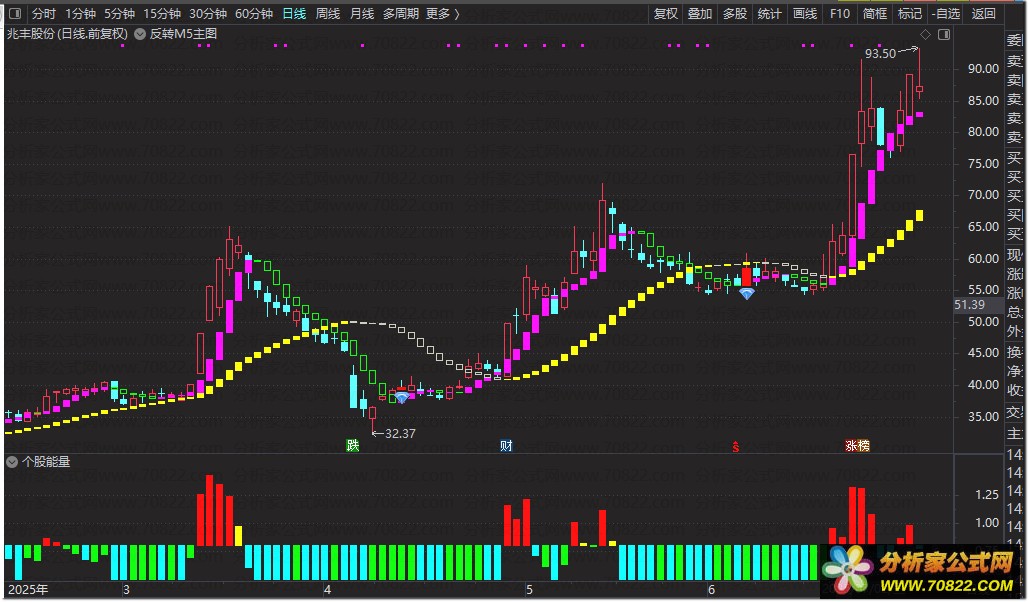Click the blue diamond signal in June
The image size is (1030, 602).
[747, 294]
